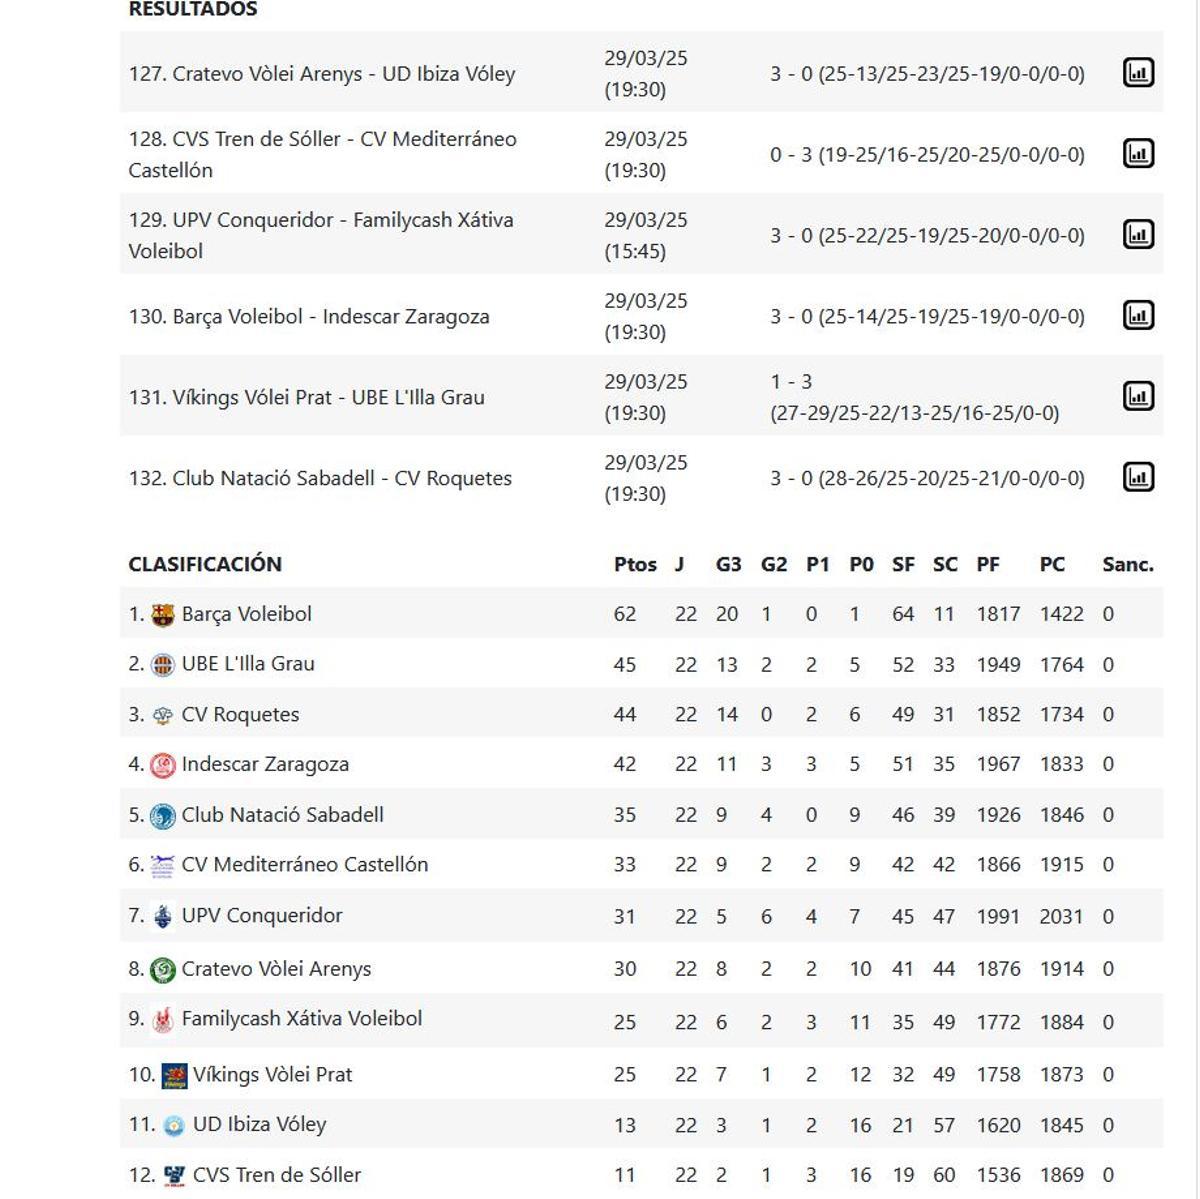Select the UBE L'Illa Grau team logo
1200x1199 pixels.
pos(162,663)
